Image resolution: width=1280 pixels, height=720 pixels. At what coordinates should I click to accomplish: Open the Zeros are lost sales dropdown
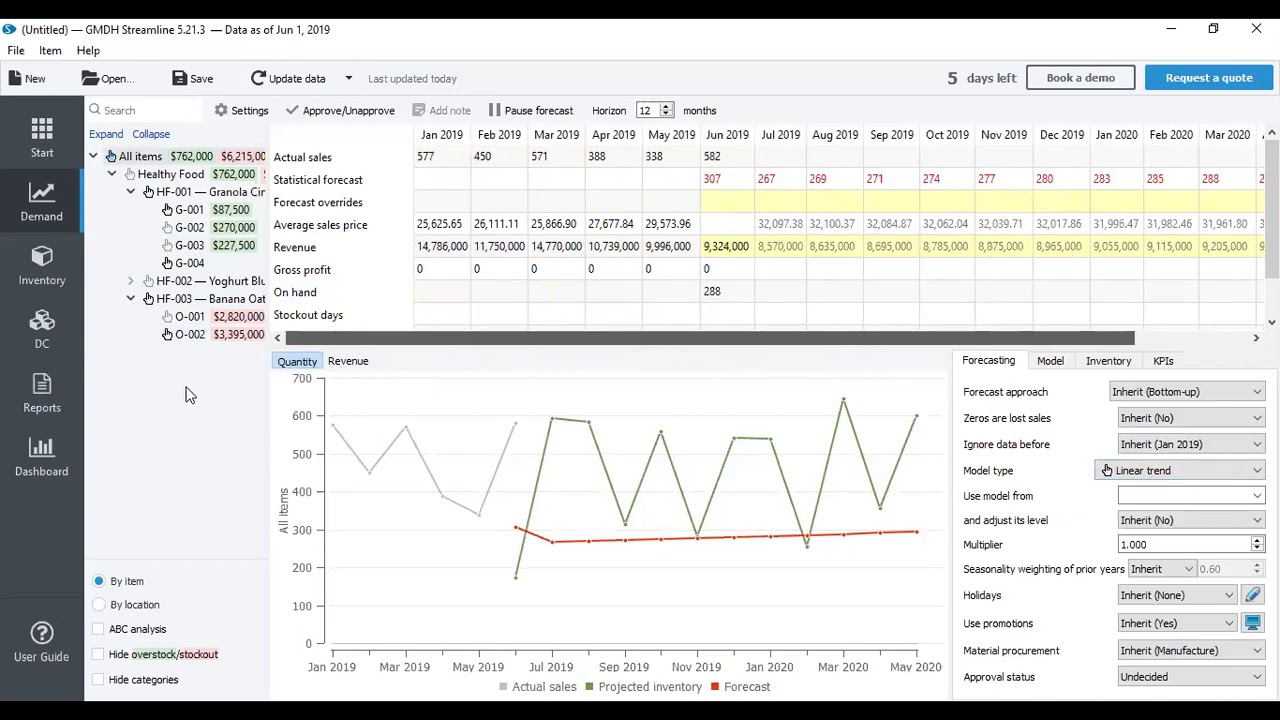(x=1191, y=418)
